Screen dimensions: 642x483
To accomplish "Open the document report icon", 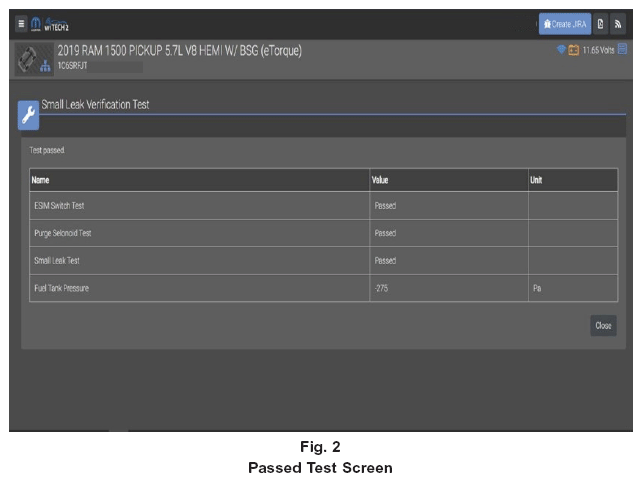I will [x=600, y=24].
